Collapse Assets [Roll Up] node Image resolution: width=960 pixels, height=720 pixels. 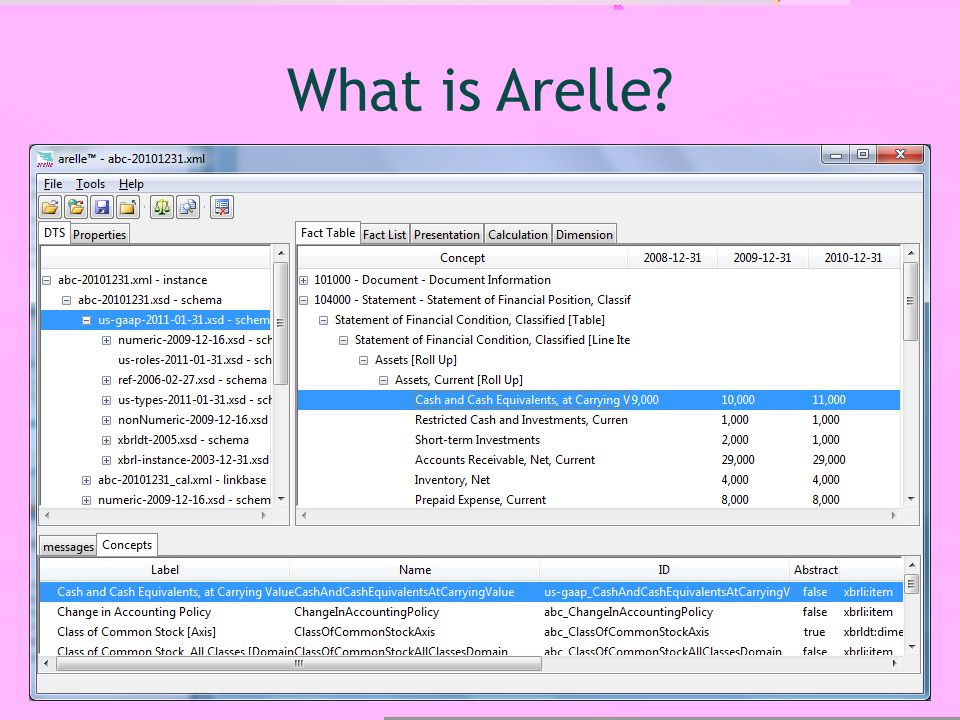[x=364, y=360]
